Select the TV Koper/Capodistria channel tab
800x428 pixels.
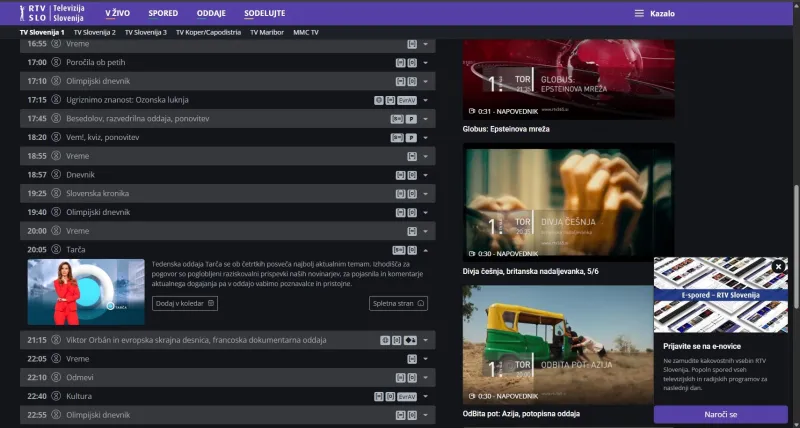[208, 32]
